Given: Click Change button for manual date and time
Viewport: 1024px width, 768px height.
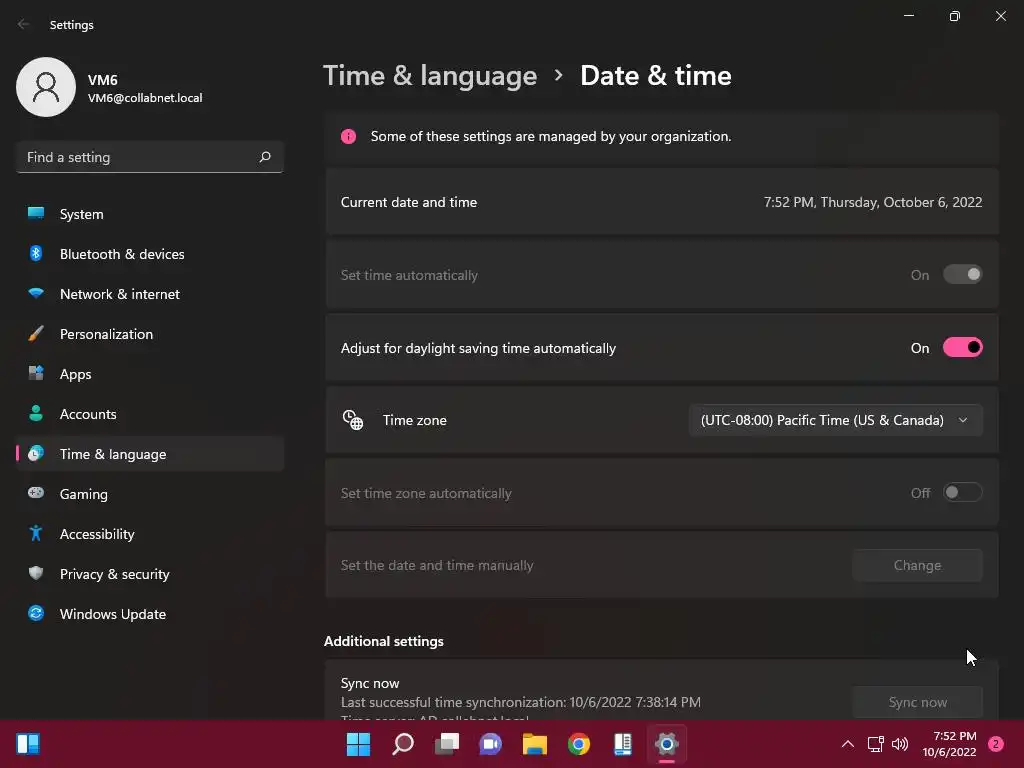Looking at the screenshot, I should tap(917, 565).
